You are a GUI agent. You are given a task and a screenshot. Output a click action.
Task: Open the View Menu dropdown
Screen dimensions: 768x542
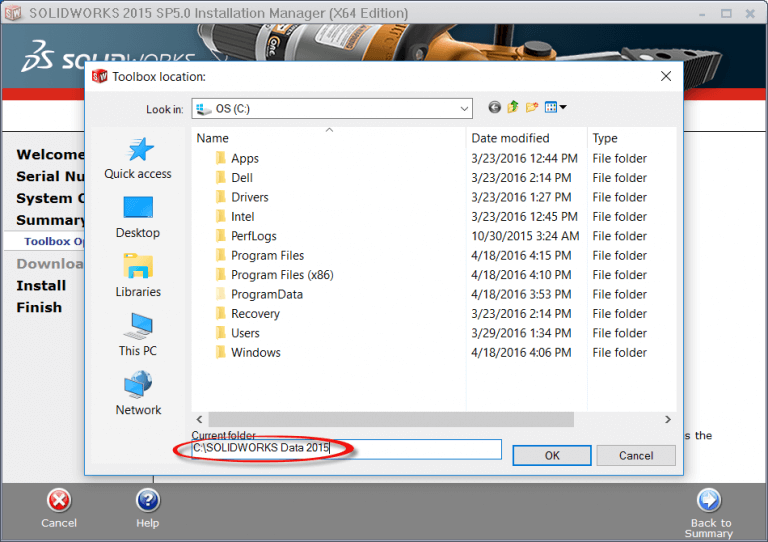(x=557, y=108)
